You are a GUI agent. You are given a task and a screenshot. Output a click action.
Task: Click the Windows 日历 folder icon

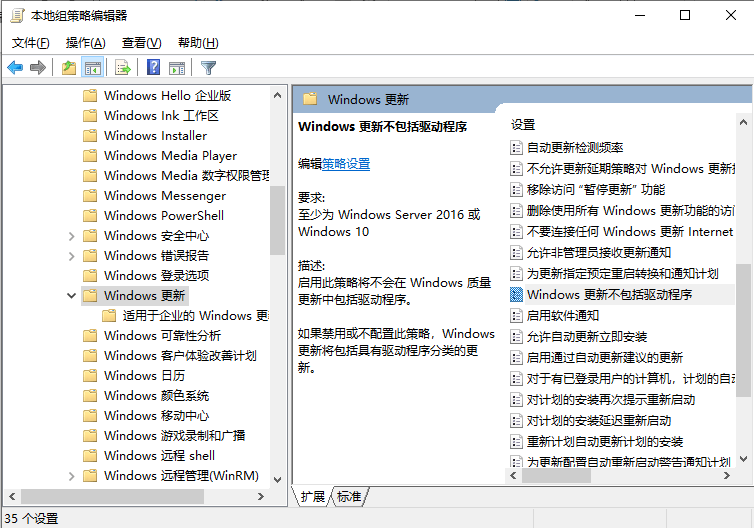(90, 376)
